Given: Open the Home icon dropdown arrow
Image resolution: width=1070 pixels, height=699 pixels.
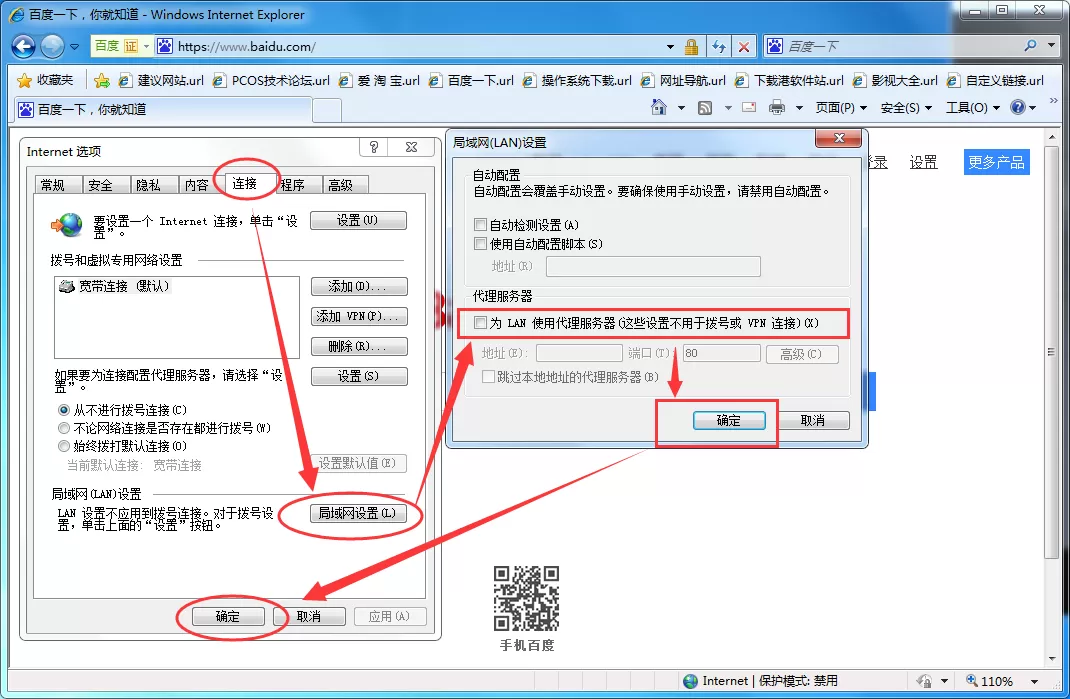Looking at the screenshot, I should 681,108.
